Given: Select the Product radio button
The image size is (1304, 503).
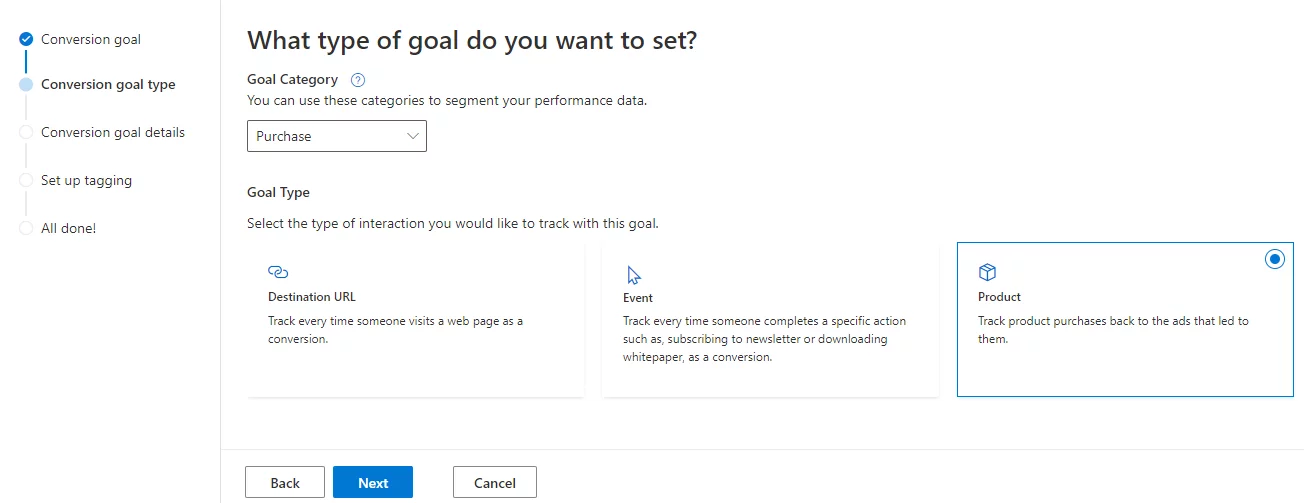Looking at the screenshot, I should click(1274, 259).
